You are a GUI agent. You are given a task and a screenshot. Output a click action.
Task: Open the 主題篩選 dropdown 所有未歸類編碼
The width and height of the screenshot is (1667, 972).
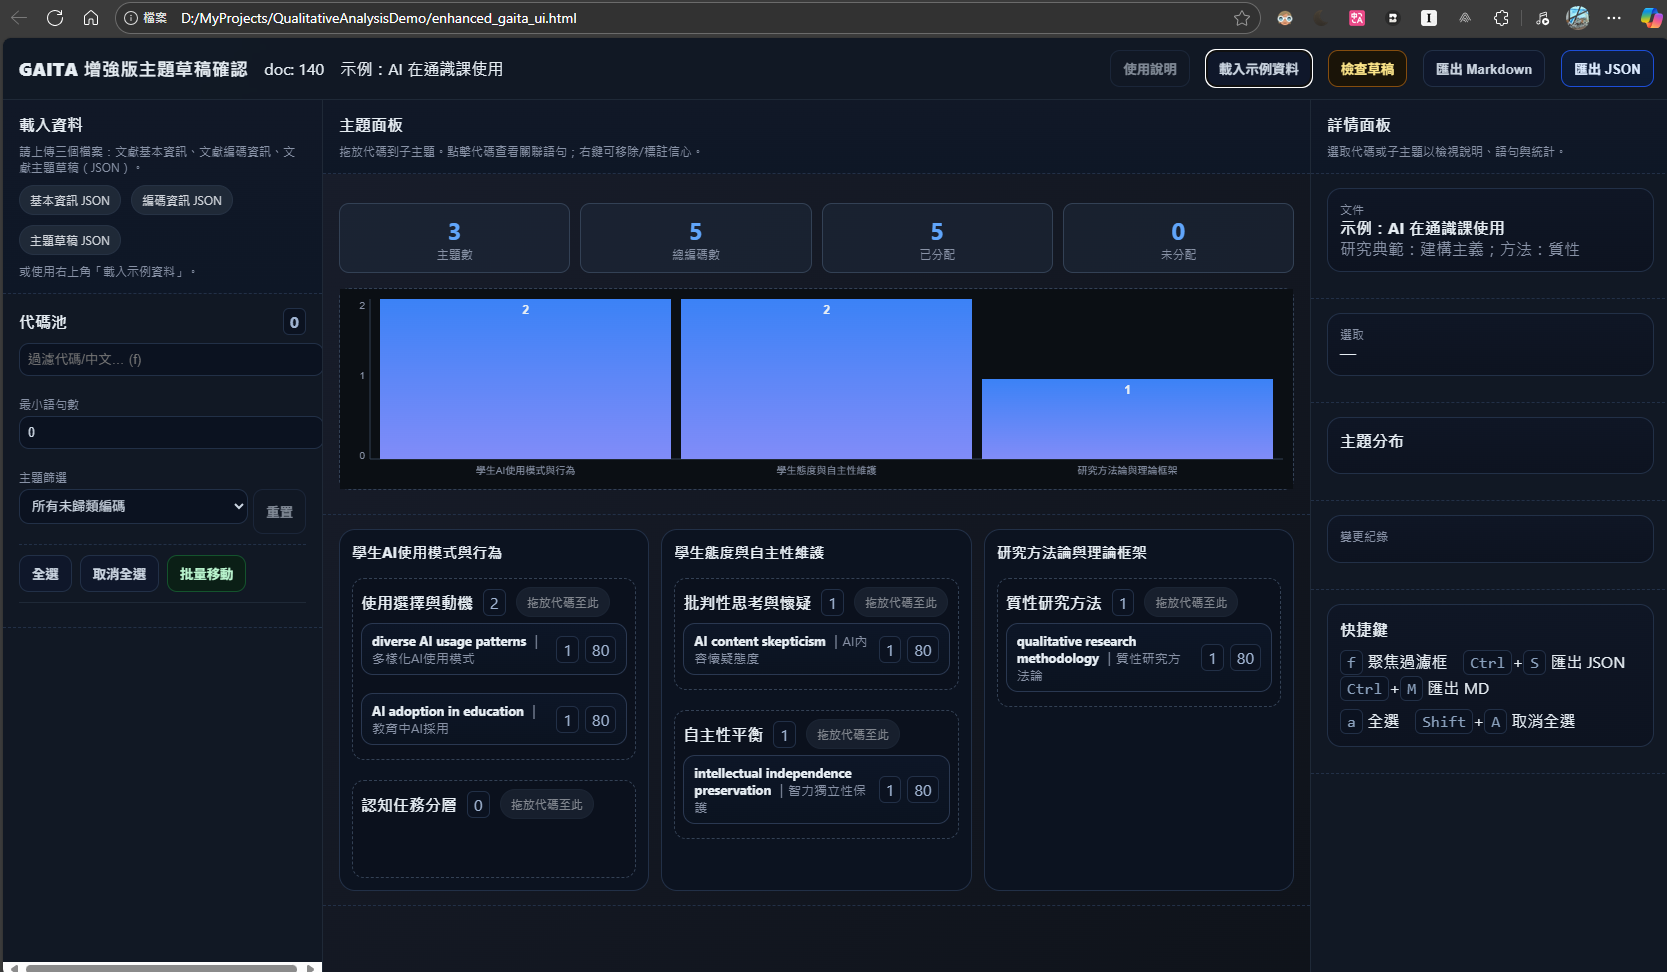133,506
